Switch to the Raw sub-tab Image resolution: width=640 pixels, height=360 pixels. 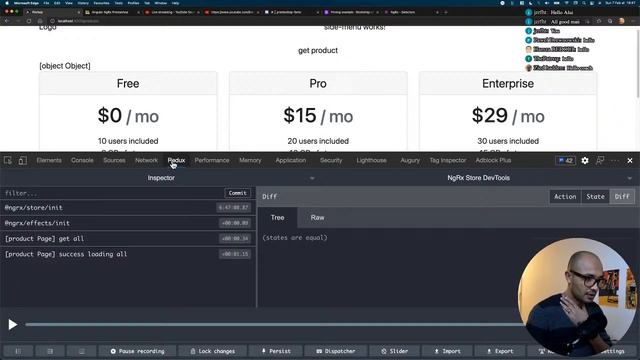coord(317,218)
